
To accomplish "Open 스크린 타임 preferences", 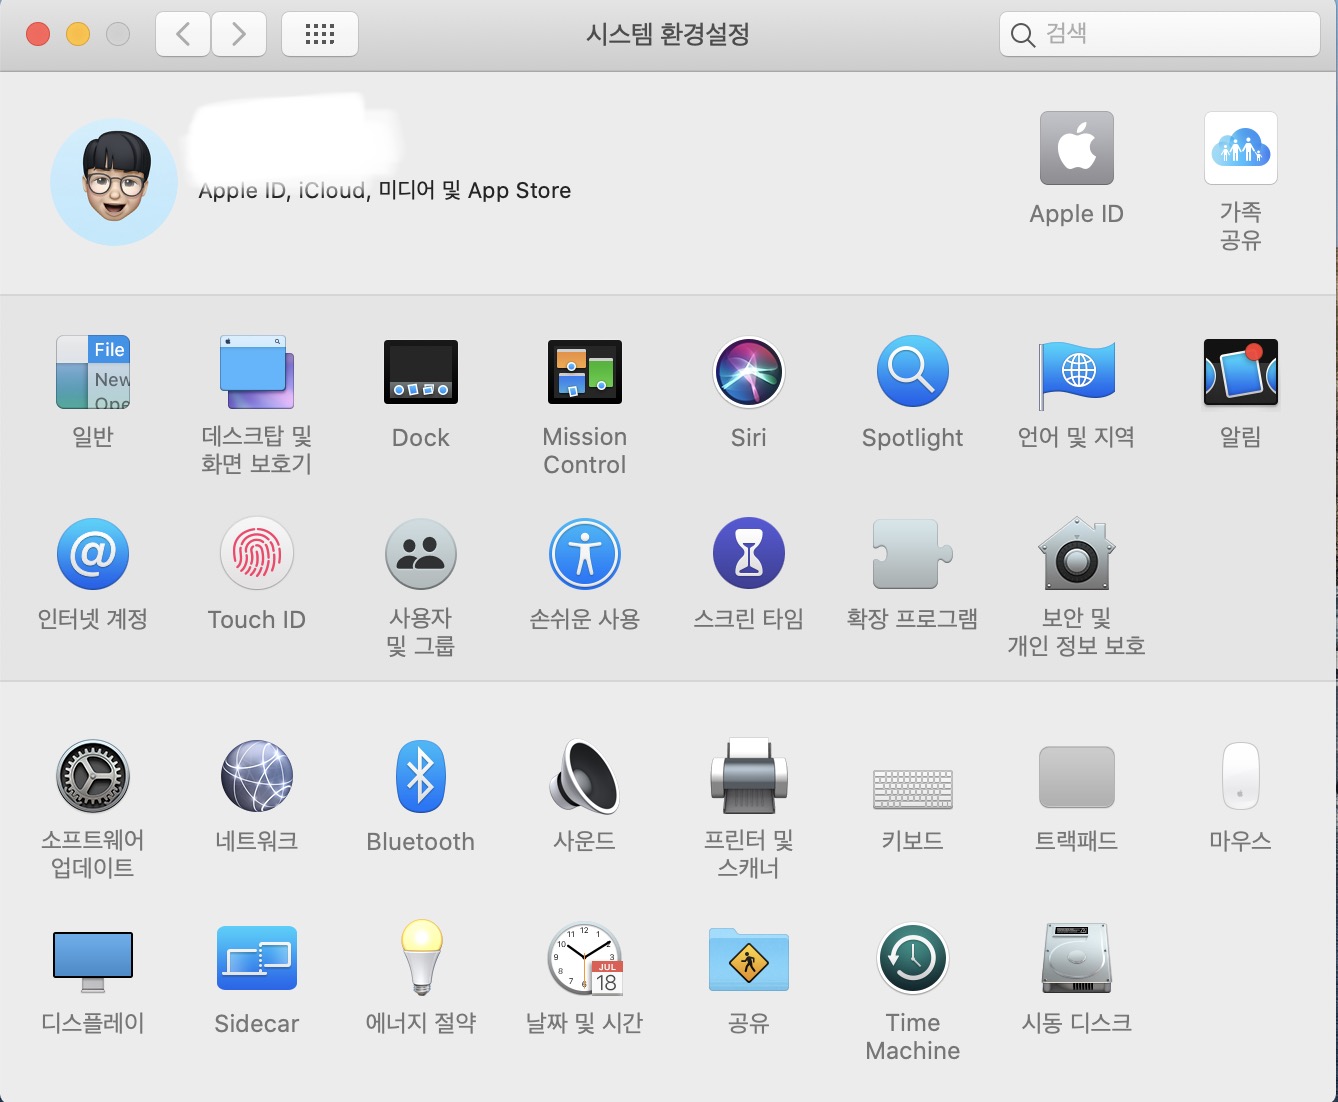I will coord(749,554).
